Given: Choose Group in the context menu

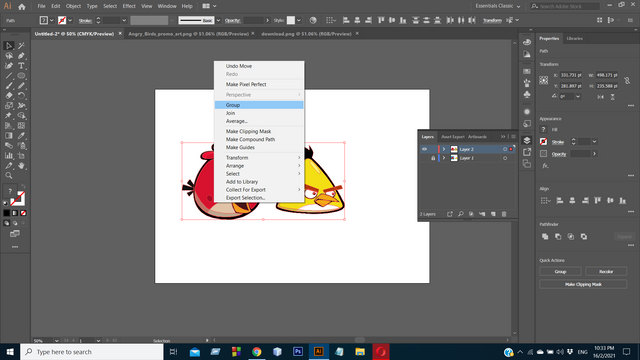Looking at the screenshot, I should [259, 105].
